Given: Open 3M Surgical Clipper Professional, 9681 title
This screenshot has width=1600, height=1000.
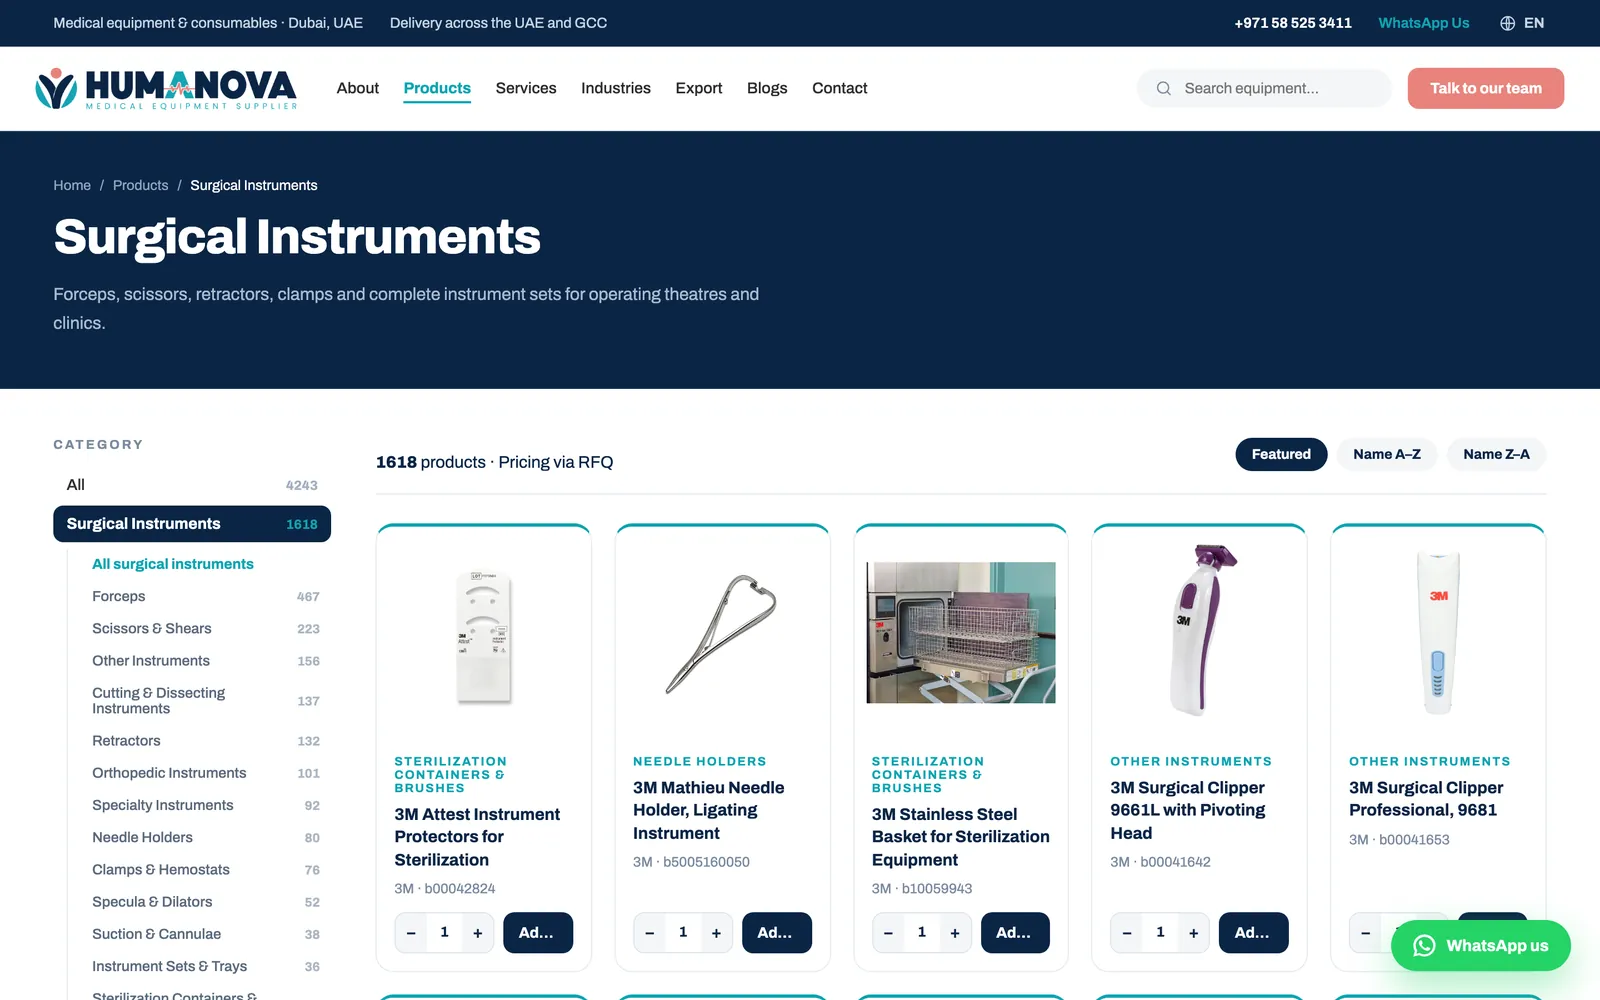Looking at the screenshot, I should (1426, 799).
